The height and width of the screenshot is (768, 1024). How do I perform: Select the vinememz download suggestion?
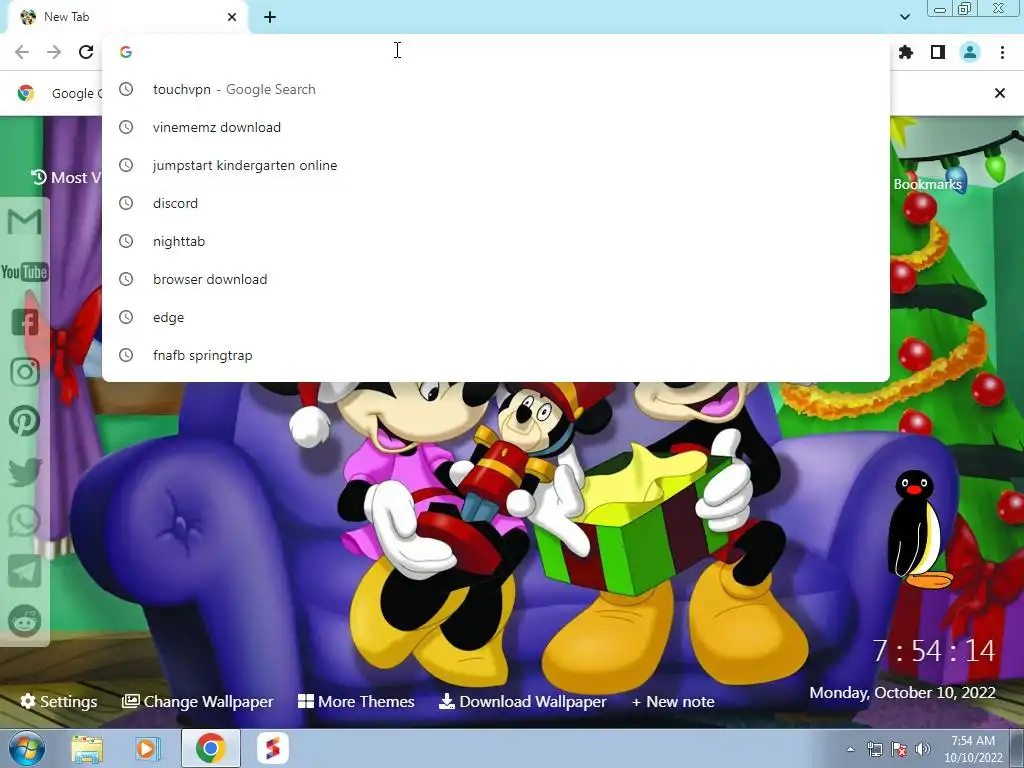496,127
